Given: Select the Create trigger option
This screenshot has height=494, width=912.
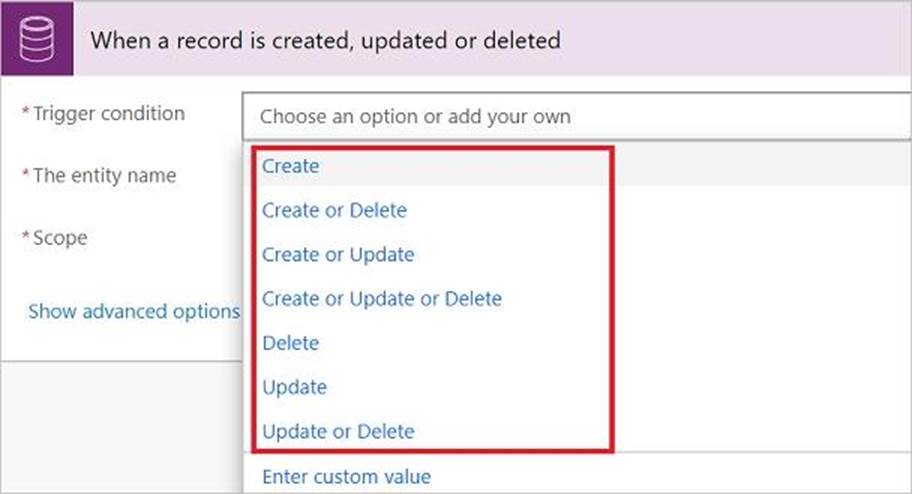Looking at the screenshot, I should click(290, 166).
